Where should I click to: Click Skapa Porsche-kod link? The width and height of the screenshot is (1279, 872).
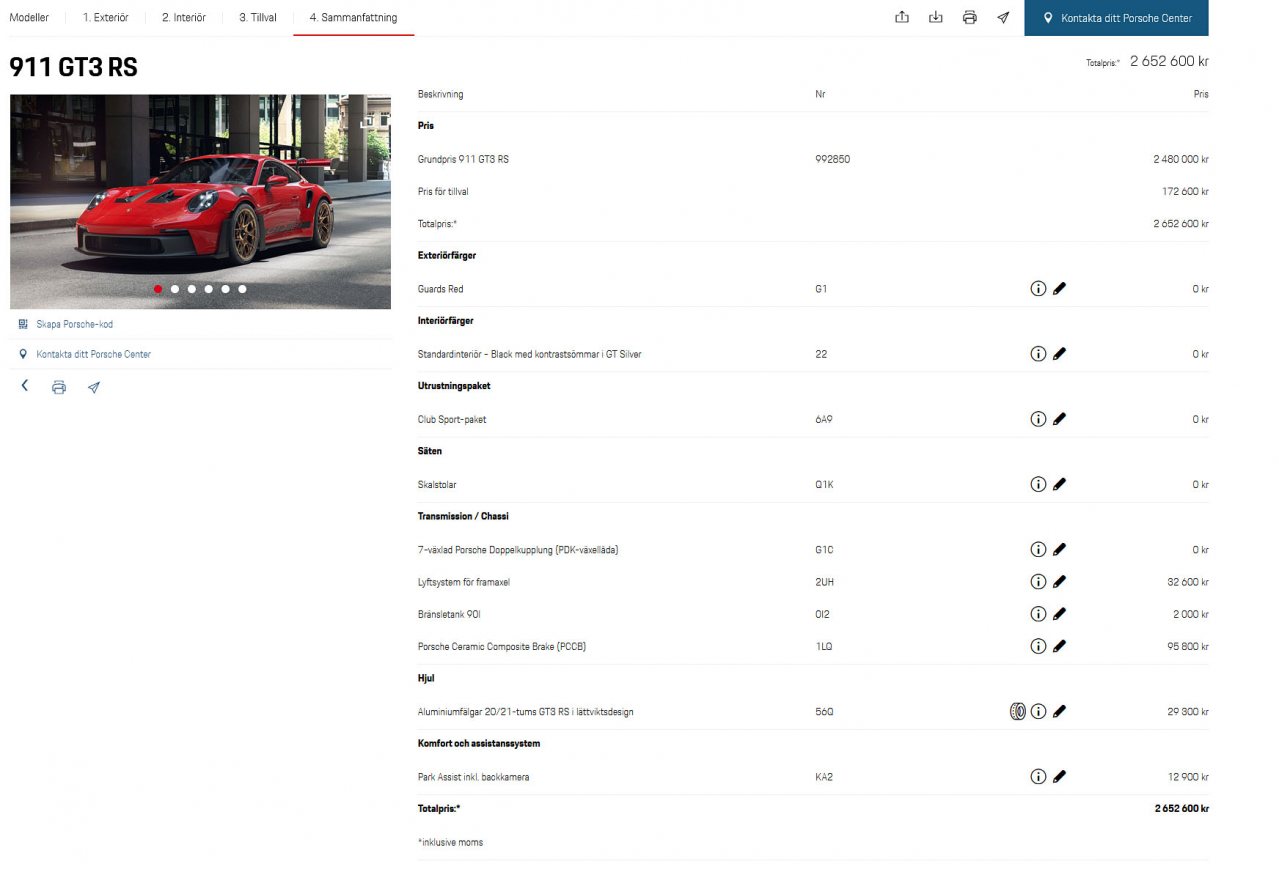[74, 324]
